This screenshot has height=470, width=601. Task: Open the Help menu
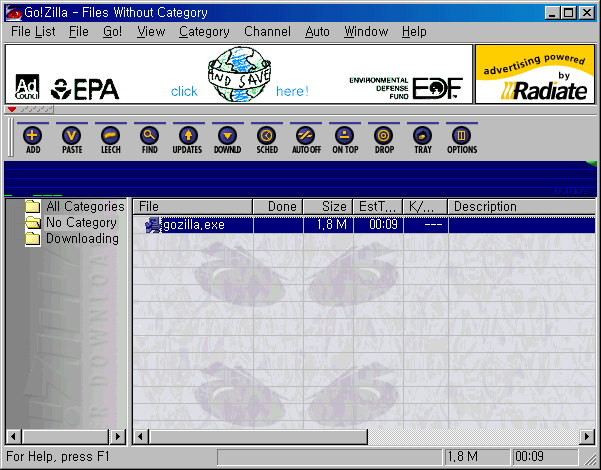click(x=414, y=31)
